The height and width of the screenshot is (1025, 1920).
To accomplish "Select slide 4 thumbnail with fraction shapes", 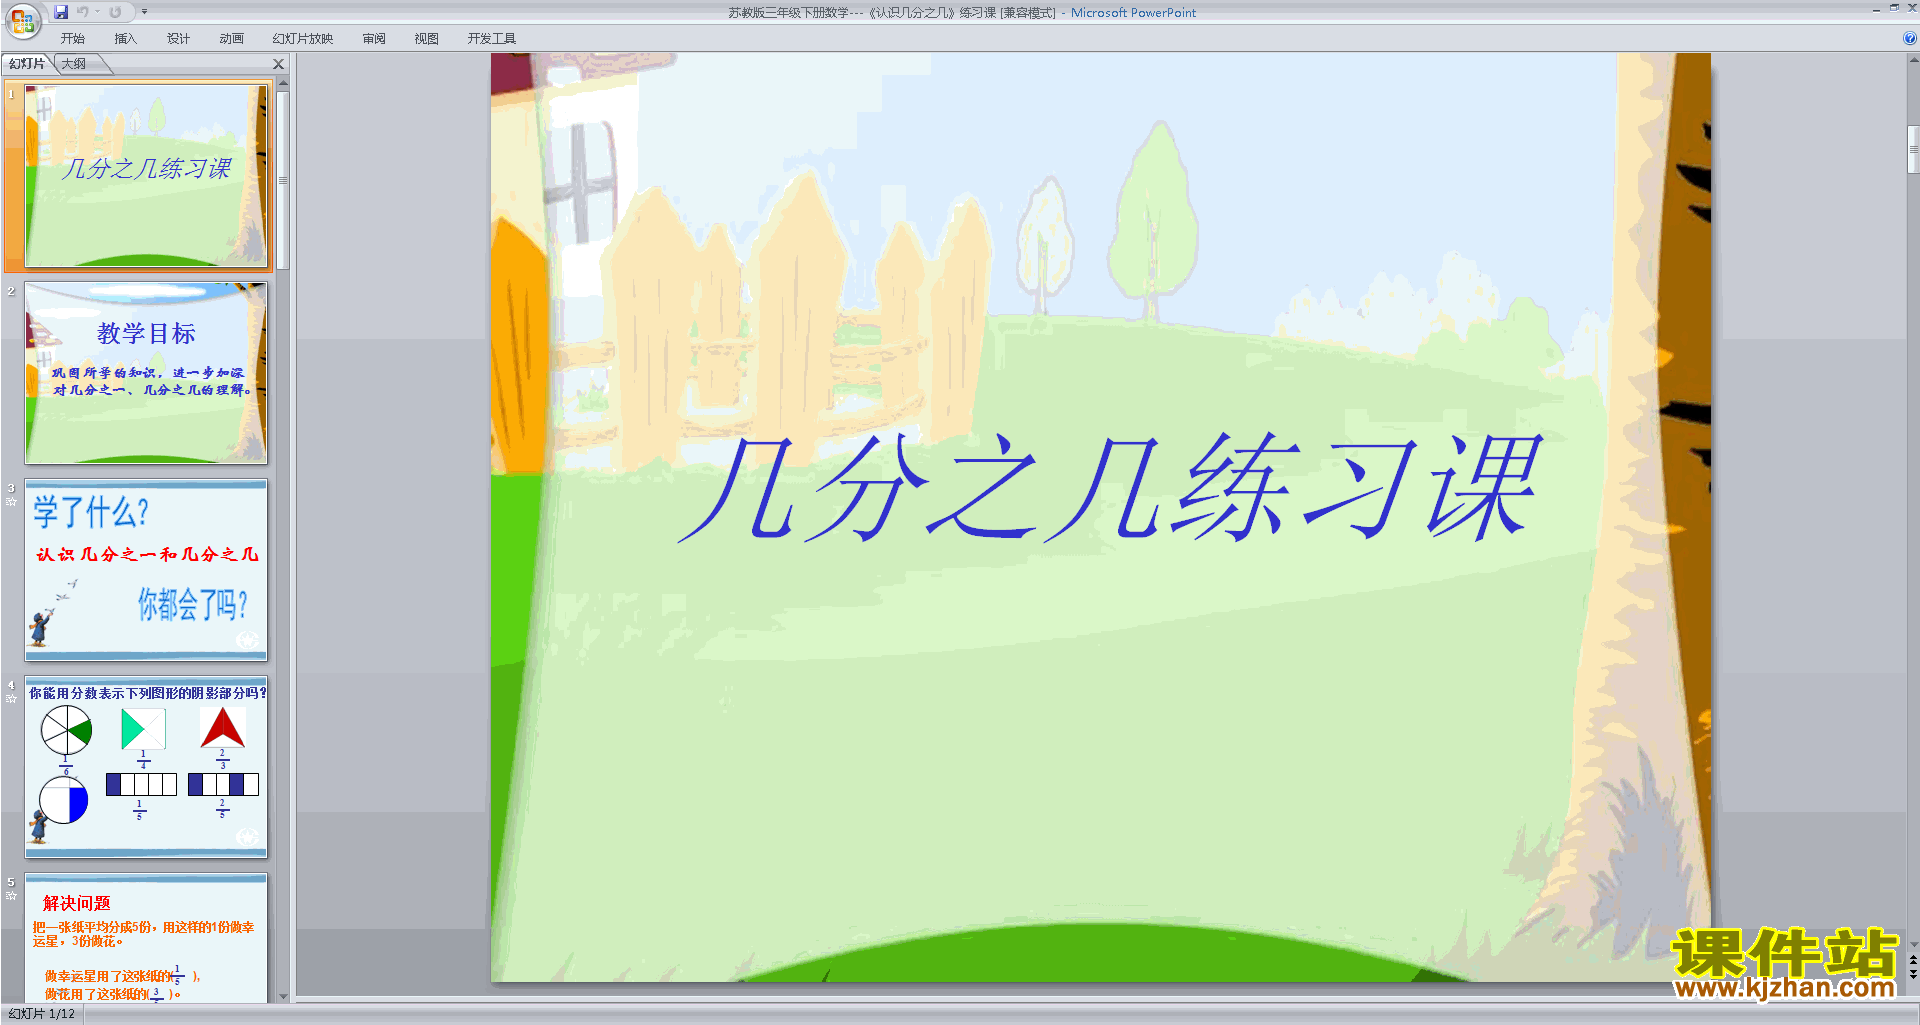I will click(146, 767).
